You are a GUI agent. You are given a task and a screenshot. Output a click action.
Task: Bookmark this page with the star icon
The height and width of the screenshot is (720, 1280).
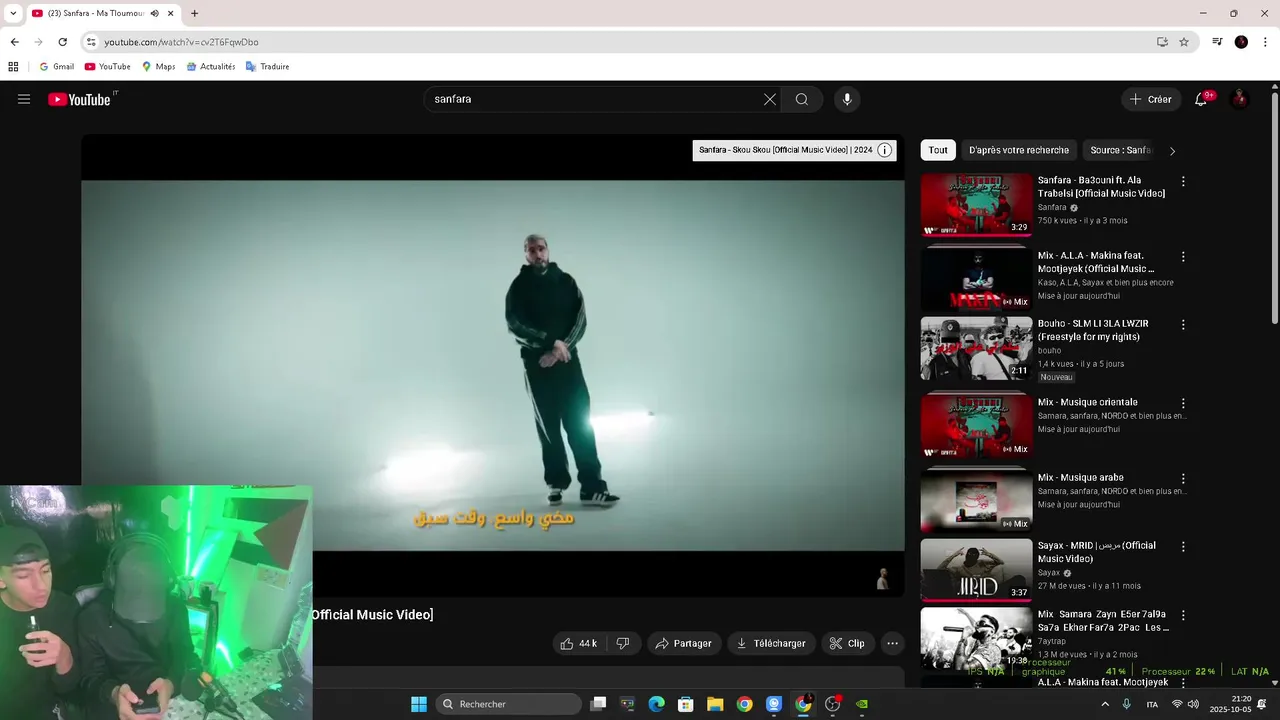[1184, 42]
